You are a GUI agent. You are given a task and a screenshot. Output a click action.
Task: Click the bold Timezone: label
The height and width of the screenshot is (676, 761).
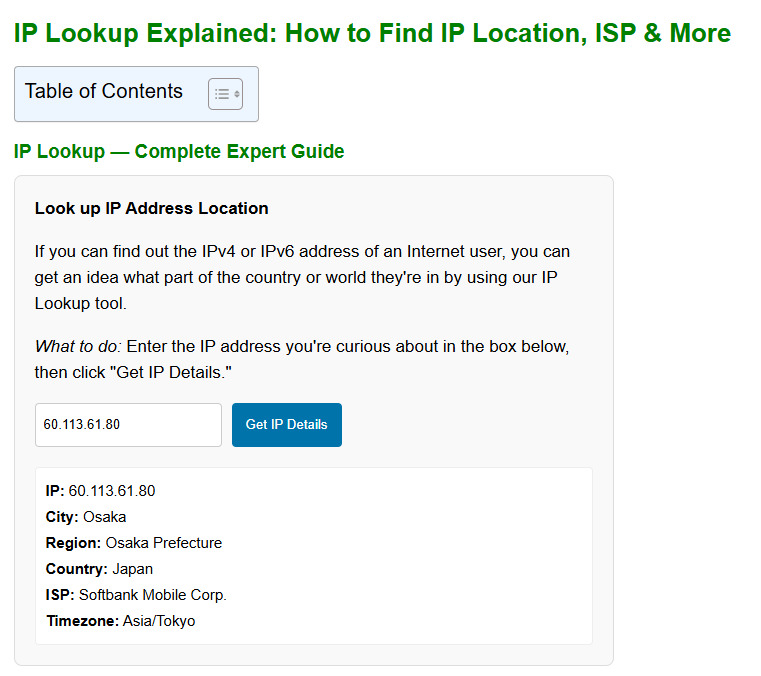click(x=82, y=621)
